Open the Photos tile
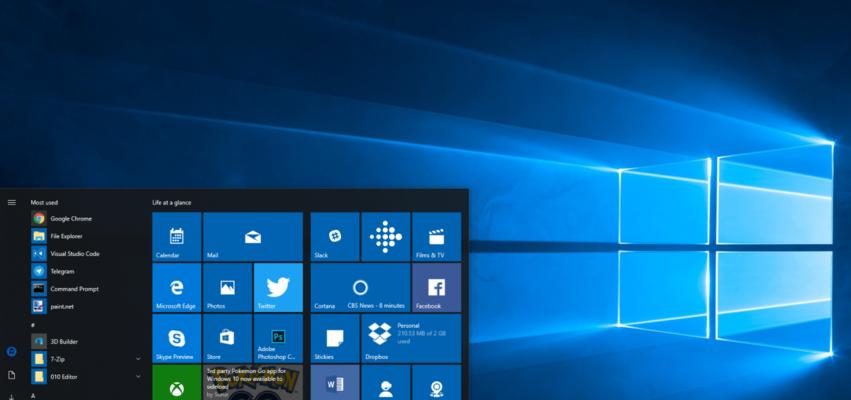The width and height of the screenshot is (851, 400). click(227, 288)
